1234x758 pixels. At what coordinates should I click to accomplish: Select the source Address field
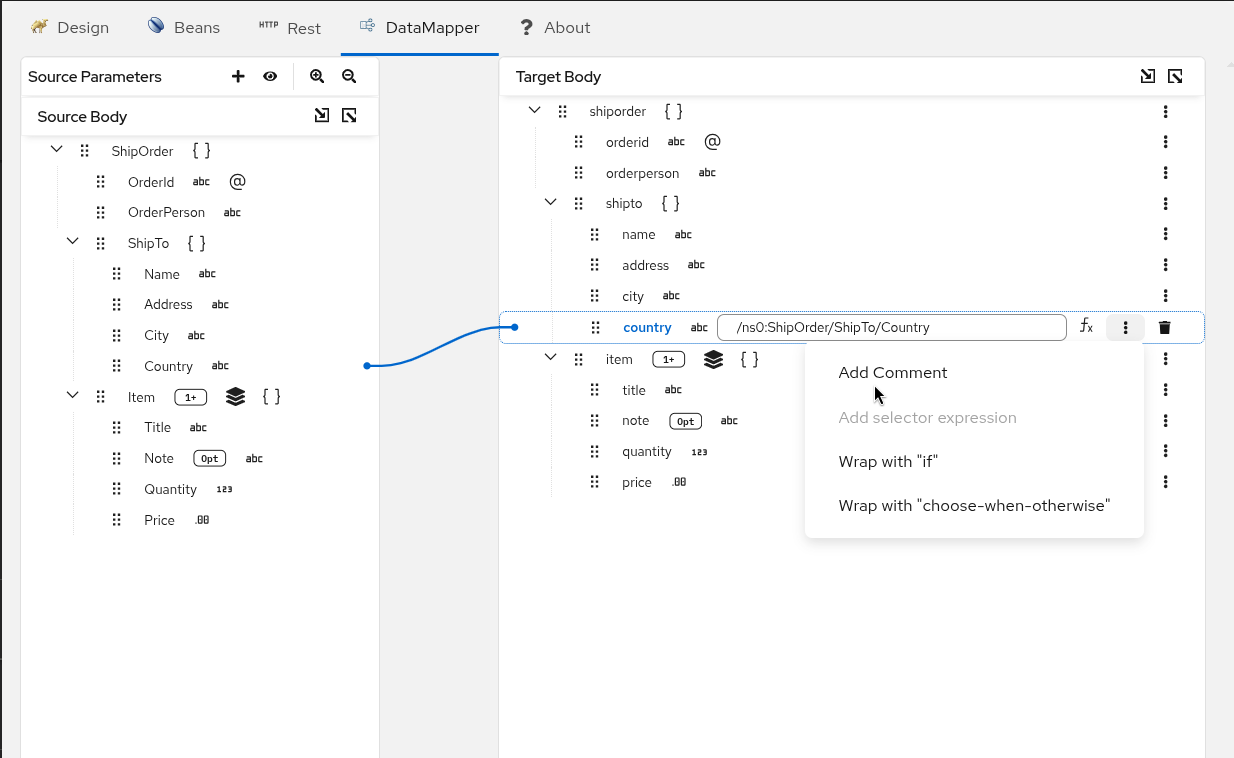click(168, 304)
